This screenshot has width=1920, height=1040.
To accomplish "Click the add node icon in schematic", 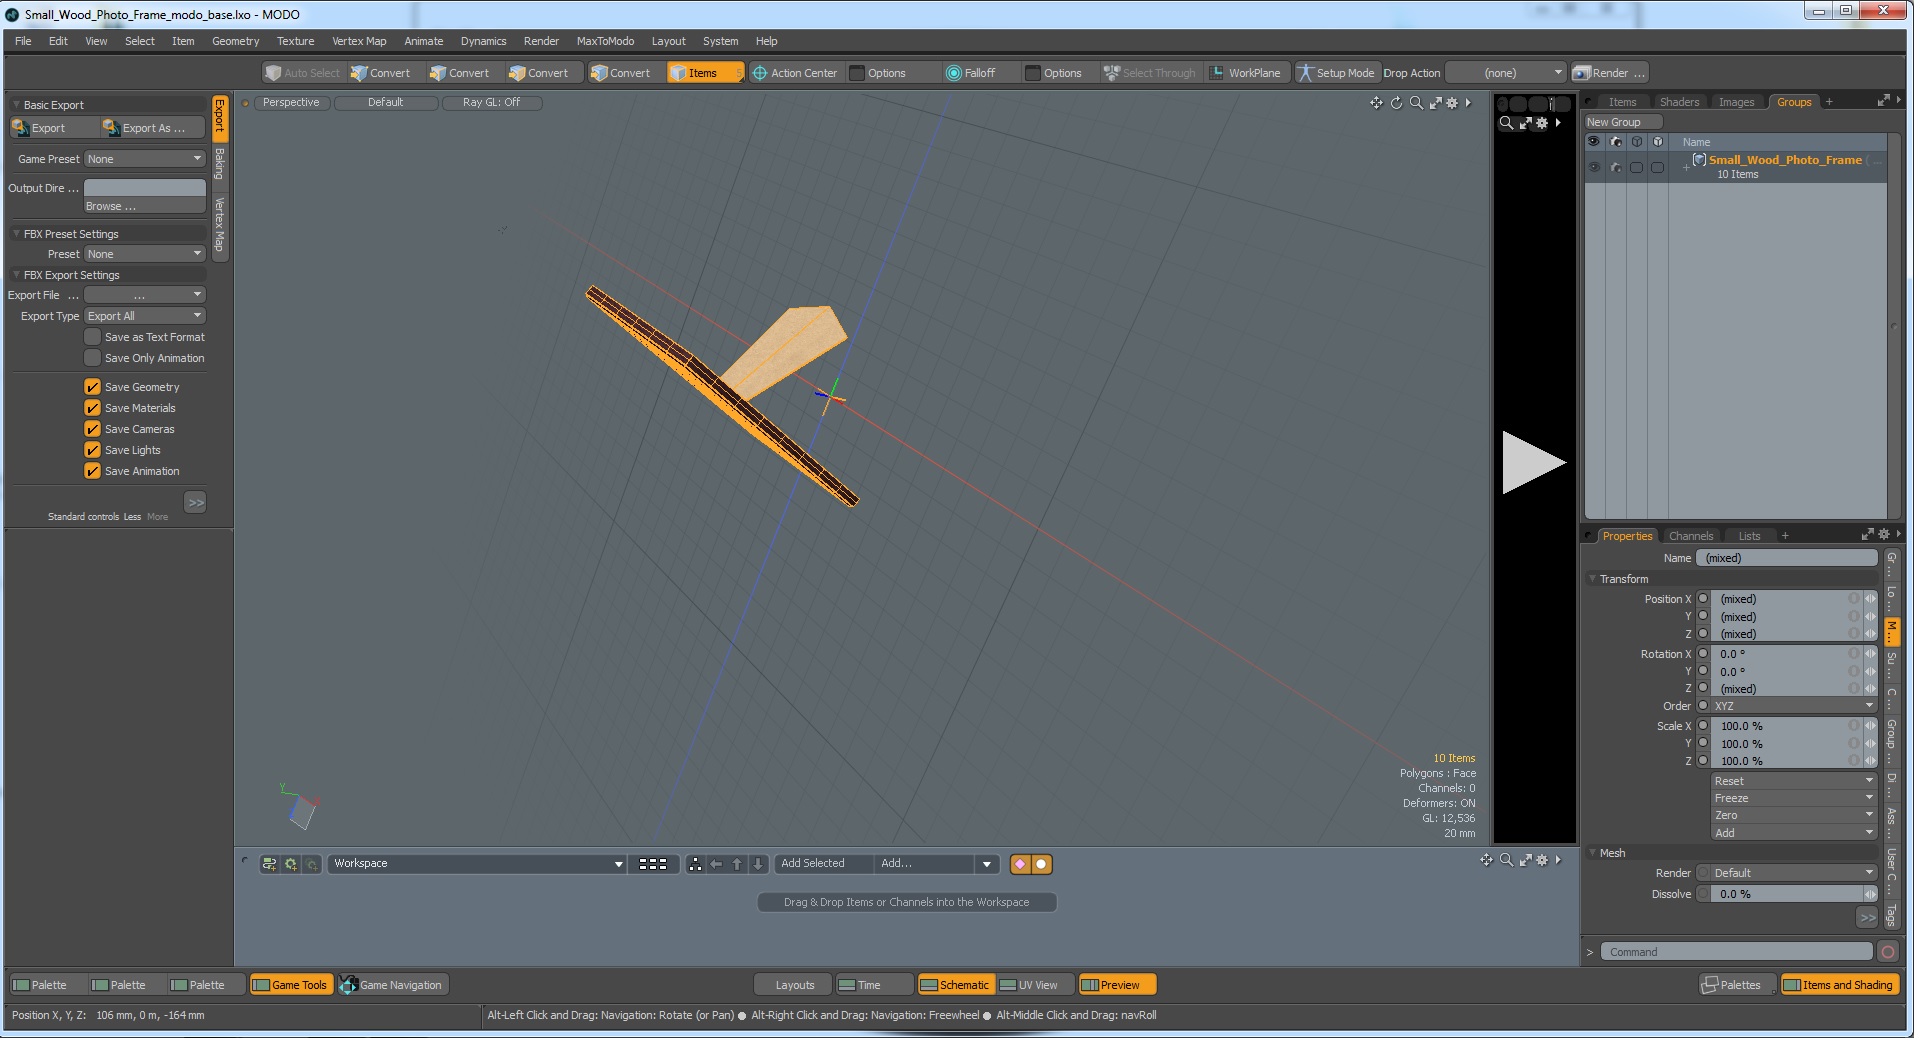I will click(x=269, y=864).
